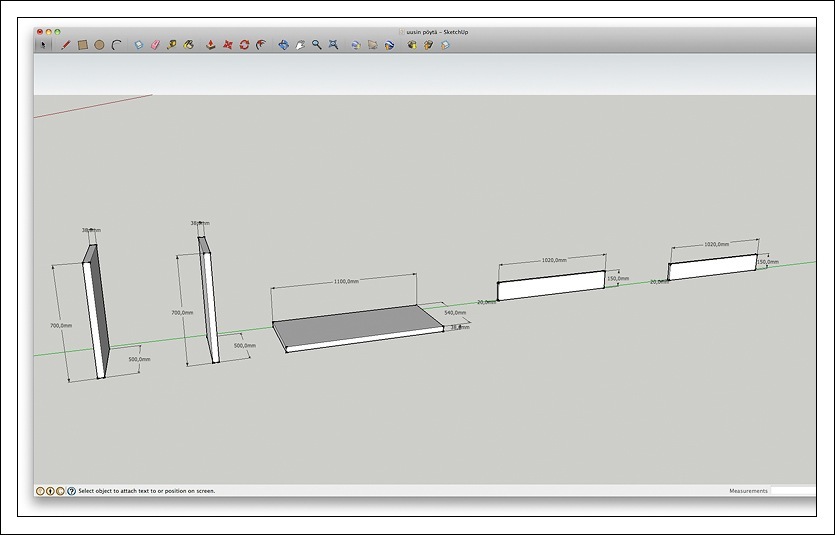Click the Share Component icon
The image size is (835, 535).
tap(445, 45)
